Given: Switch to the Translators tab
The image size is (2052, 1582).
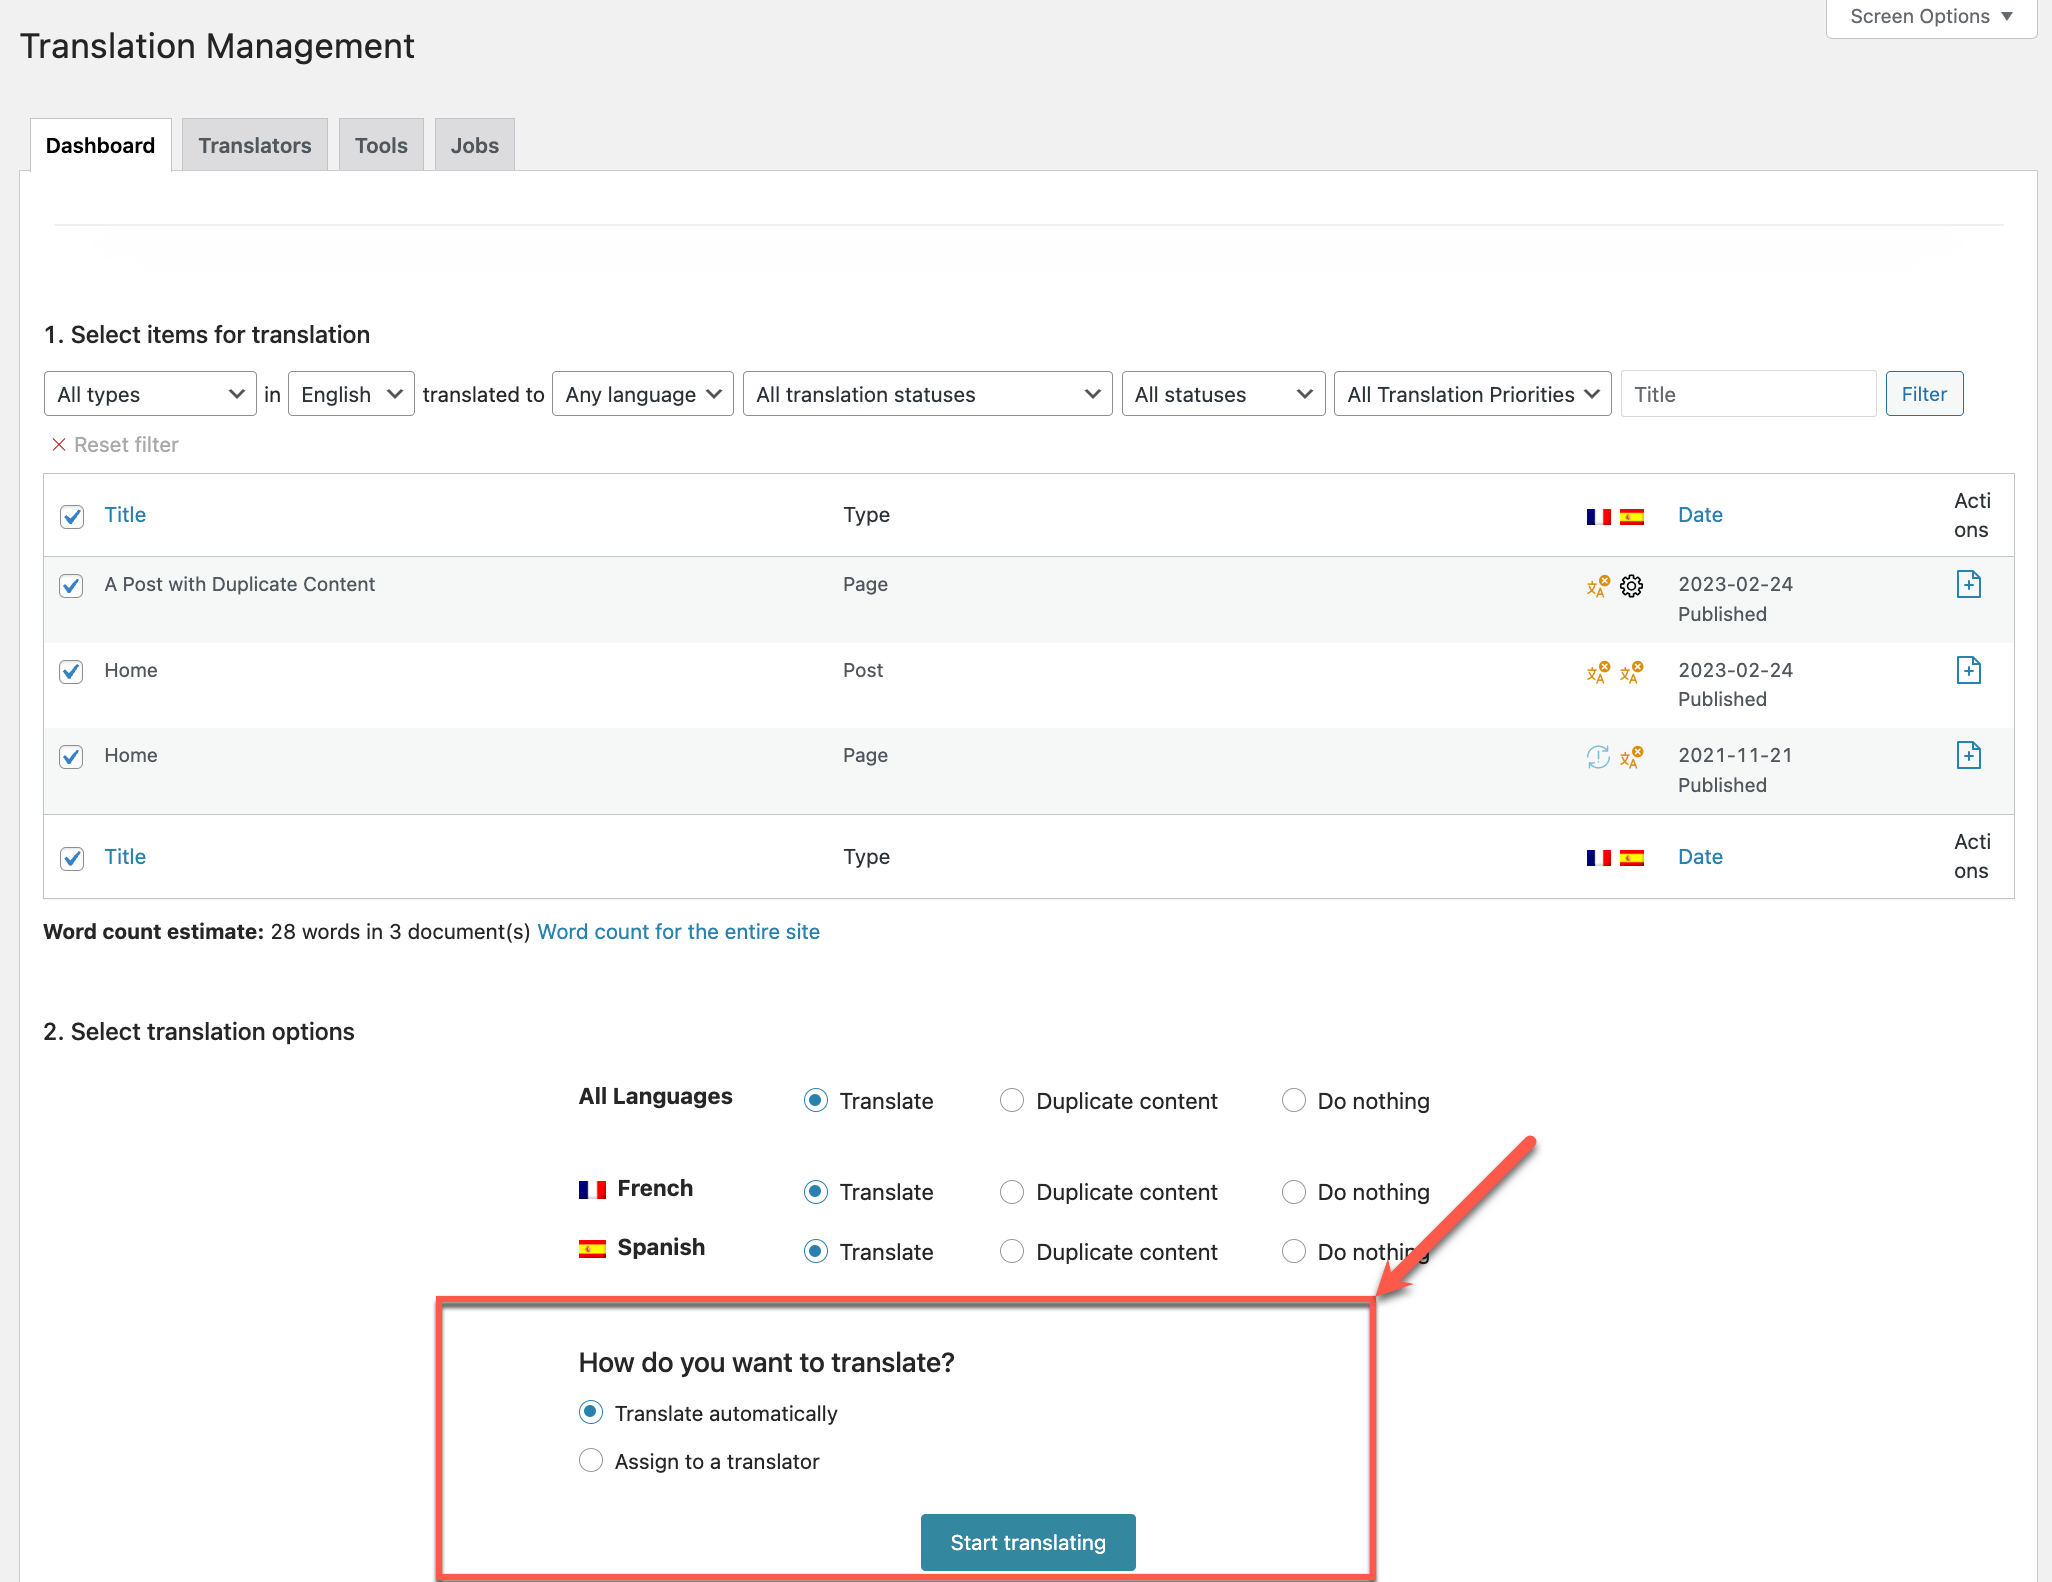Looking at the screenshot, I should tap(254, 144).
